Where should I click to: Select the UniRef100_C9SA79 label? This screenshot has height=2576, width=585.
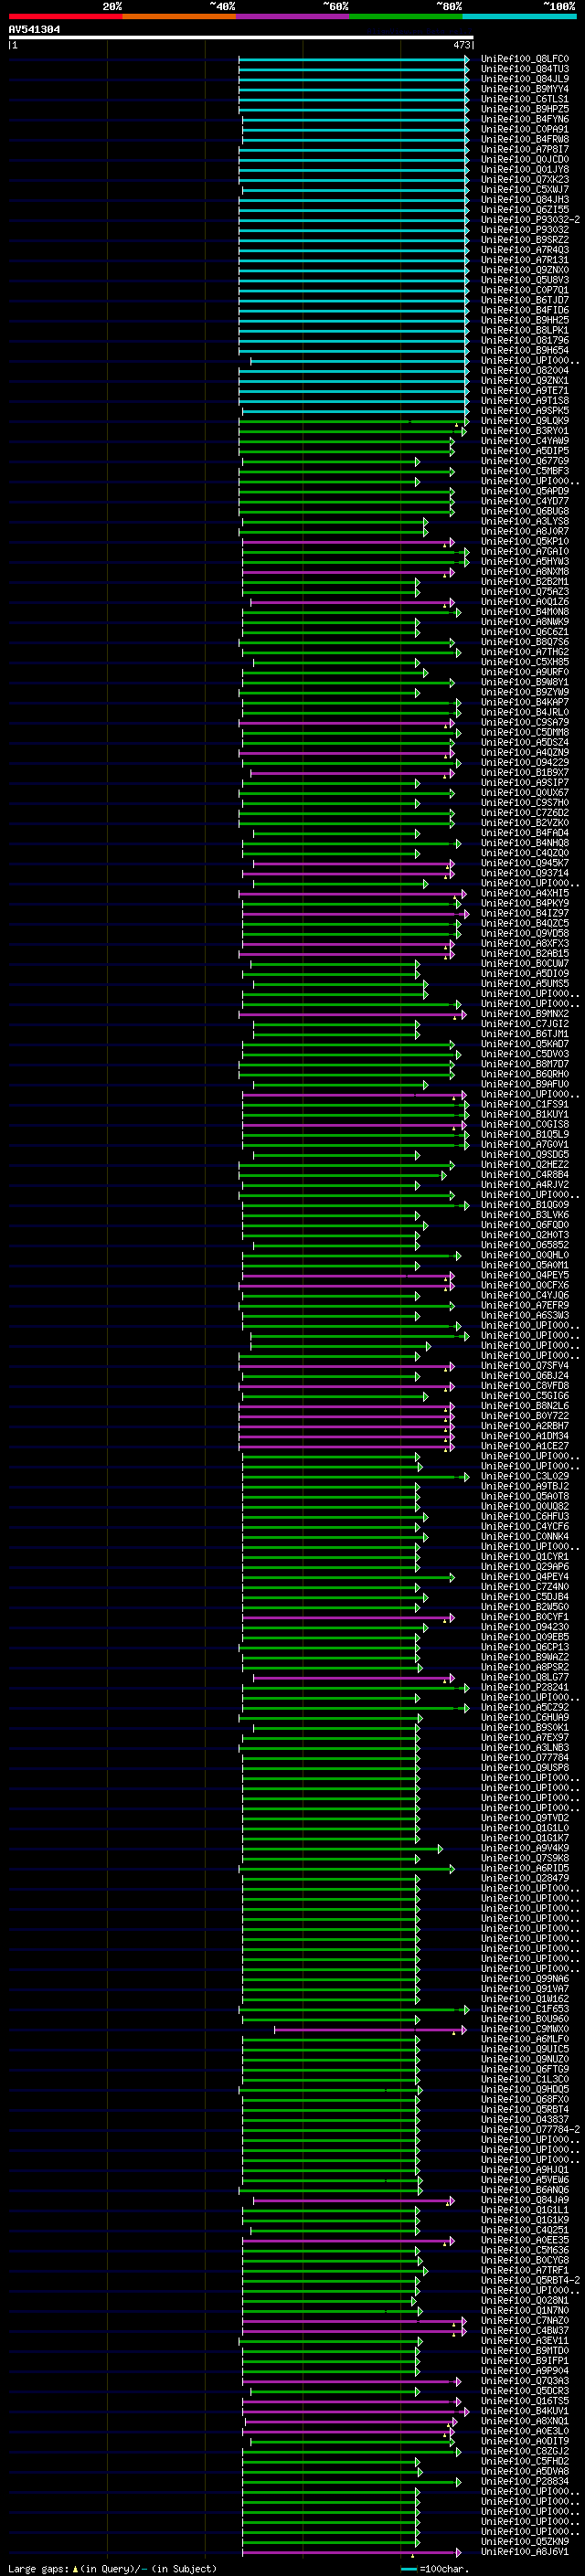pos(524,722)
